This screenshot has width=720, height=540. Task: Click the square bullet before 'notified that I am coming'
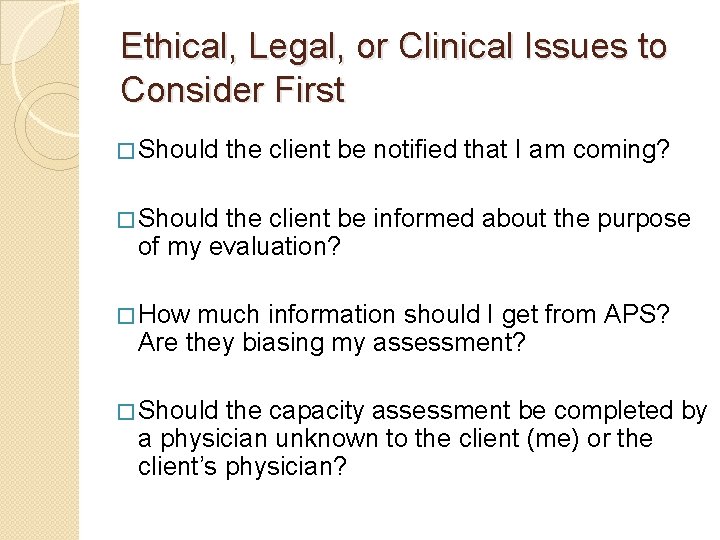tap(126, 151)
